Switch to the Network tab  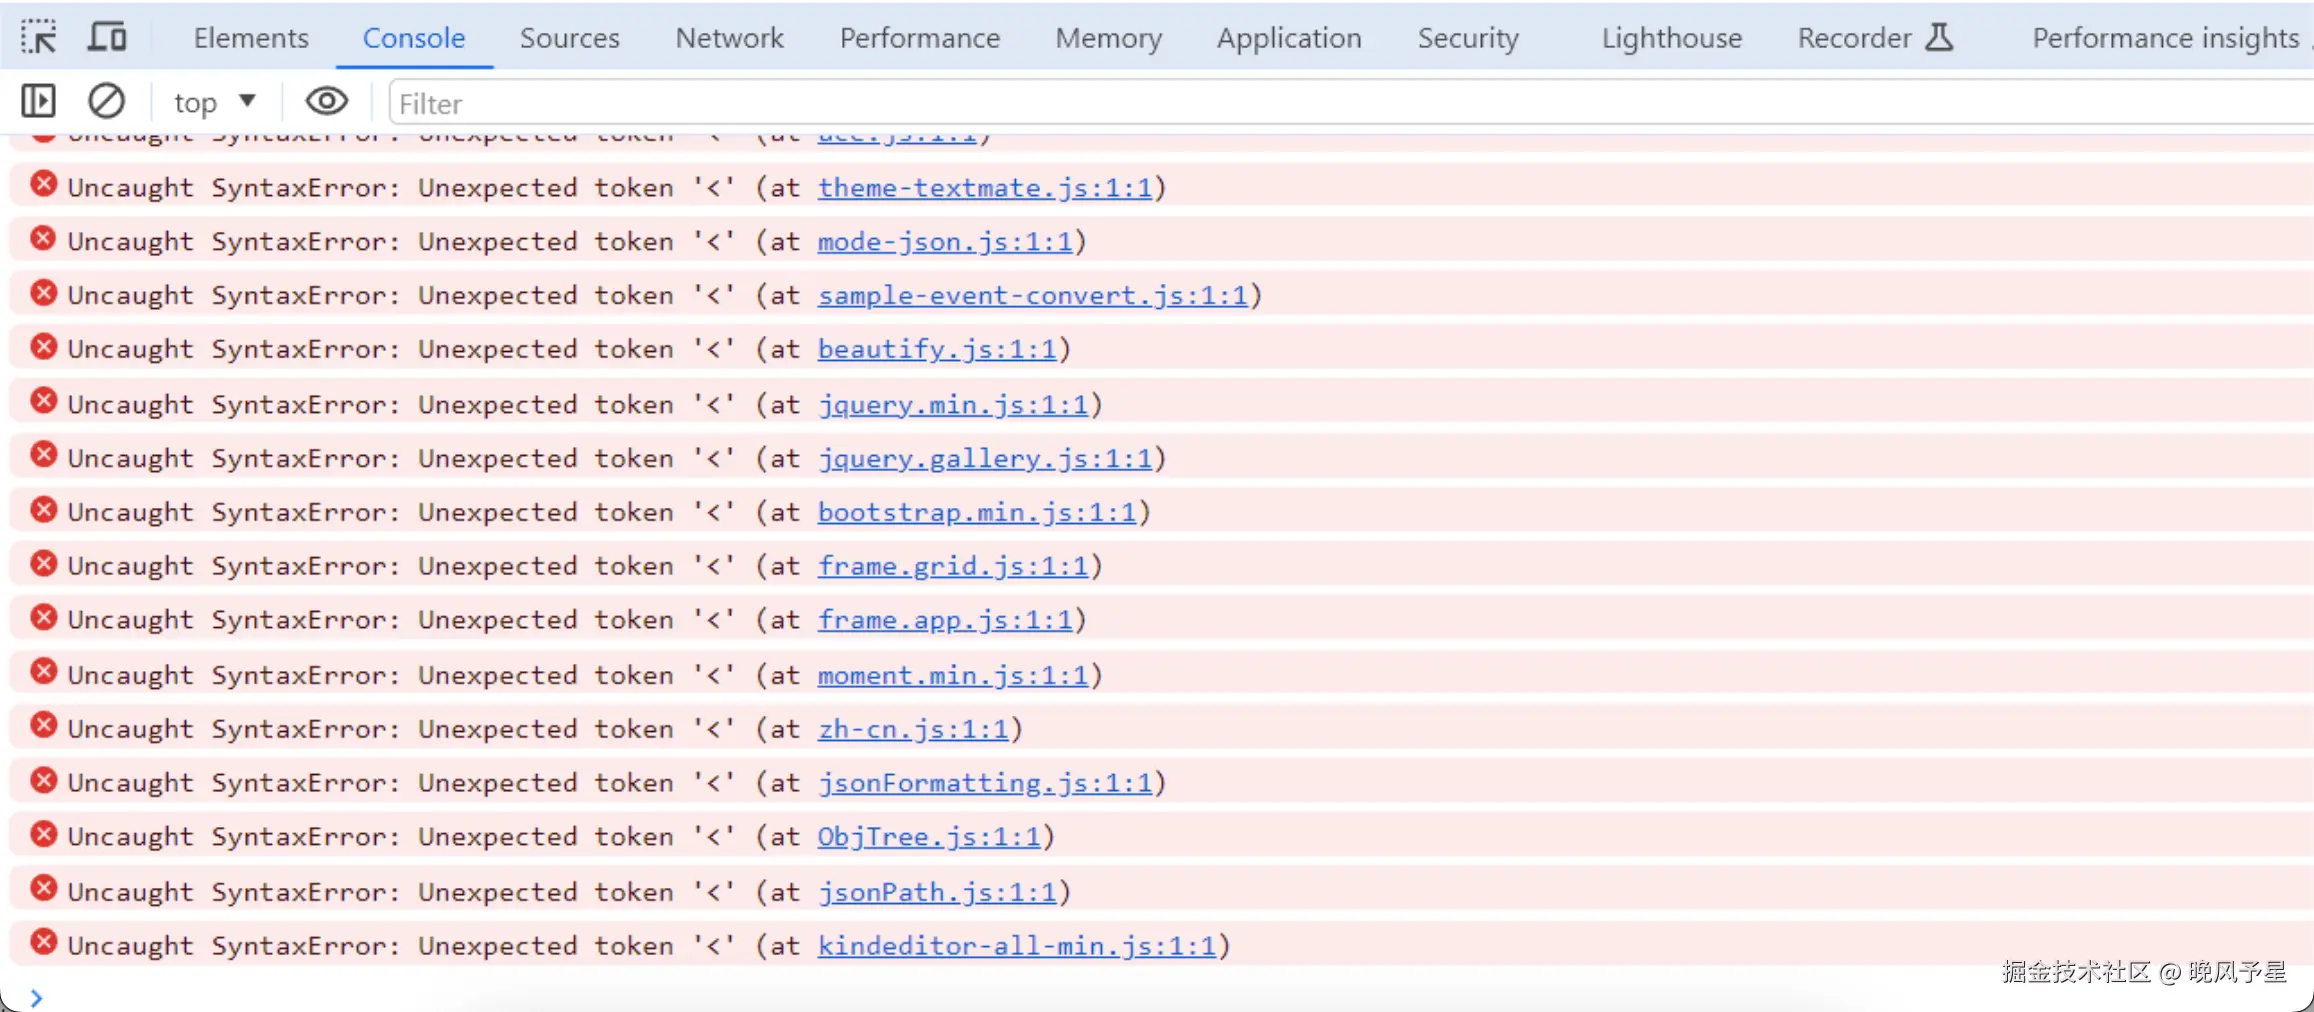pos(729,38)
